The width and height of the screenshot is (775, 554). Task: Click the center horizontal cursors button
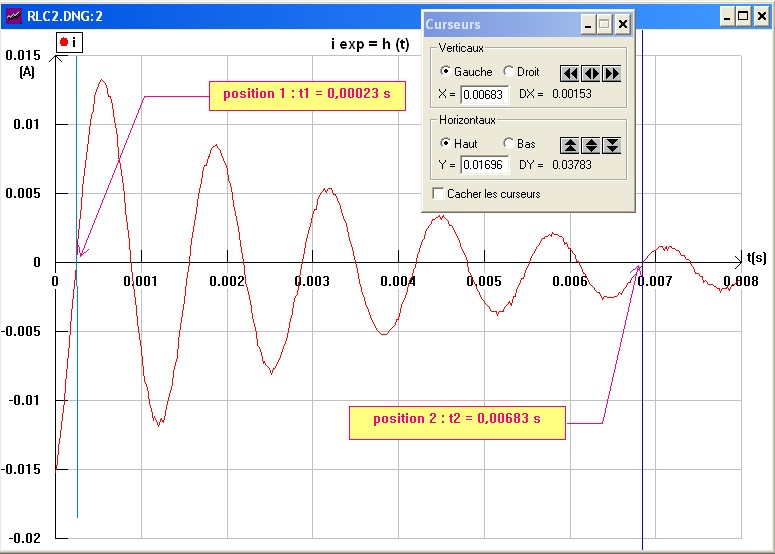(591, 145)
